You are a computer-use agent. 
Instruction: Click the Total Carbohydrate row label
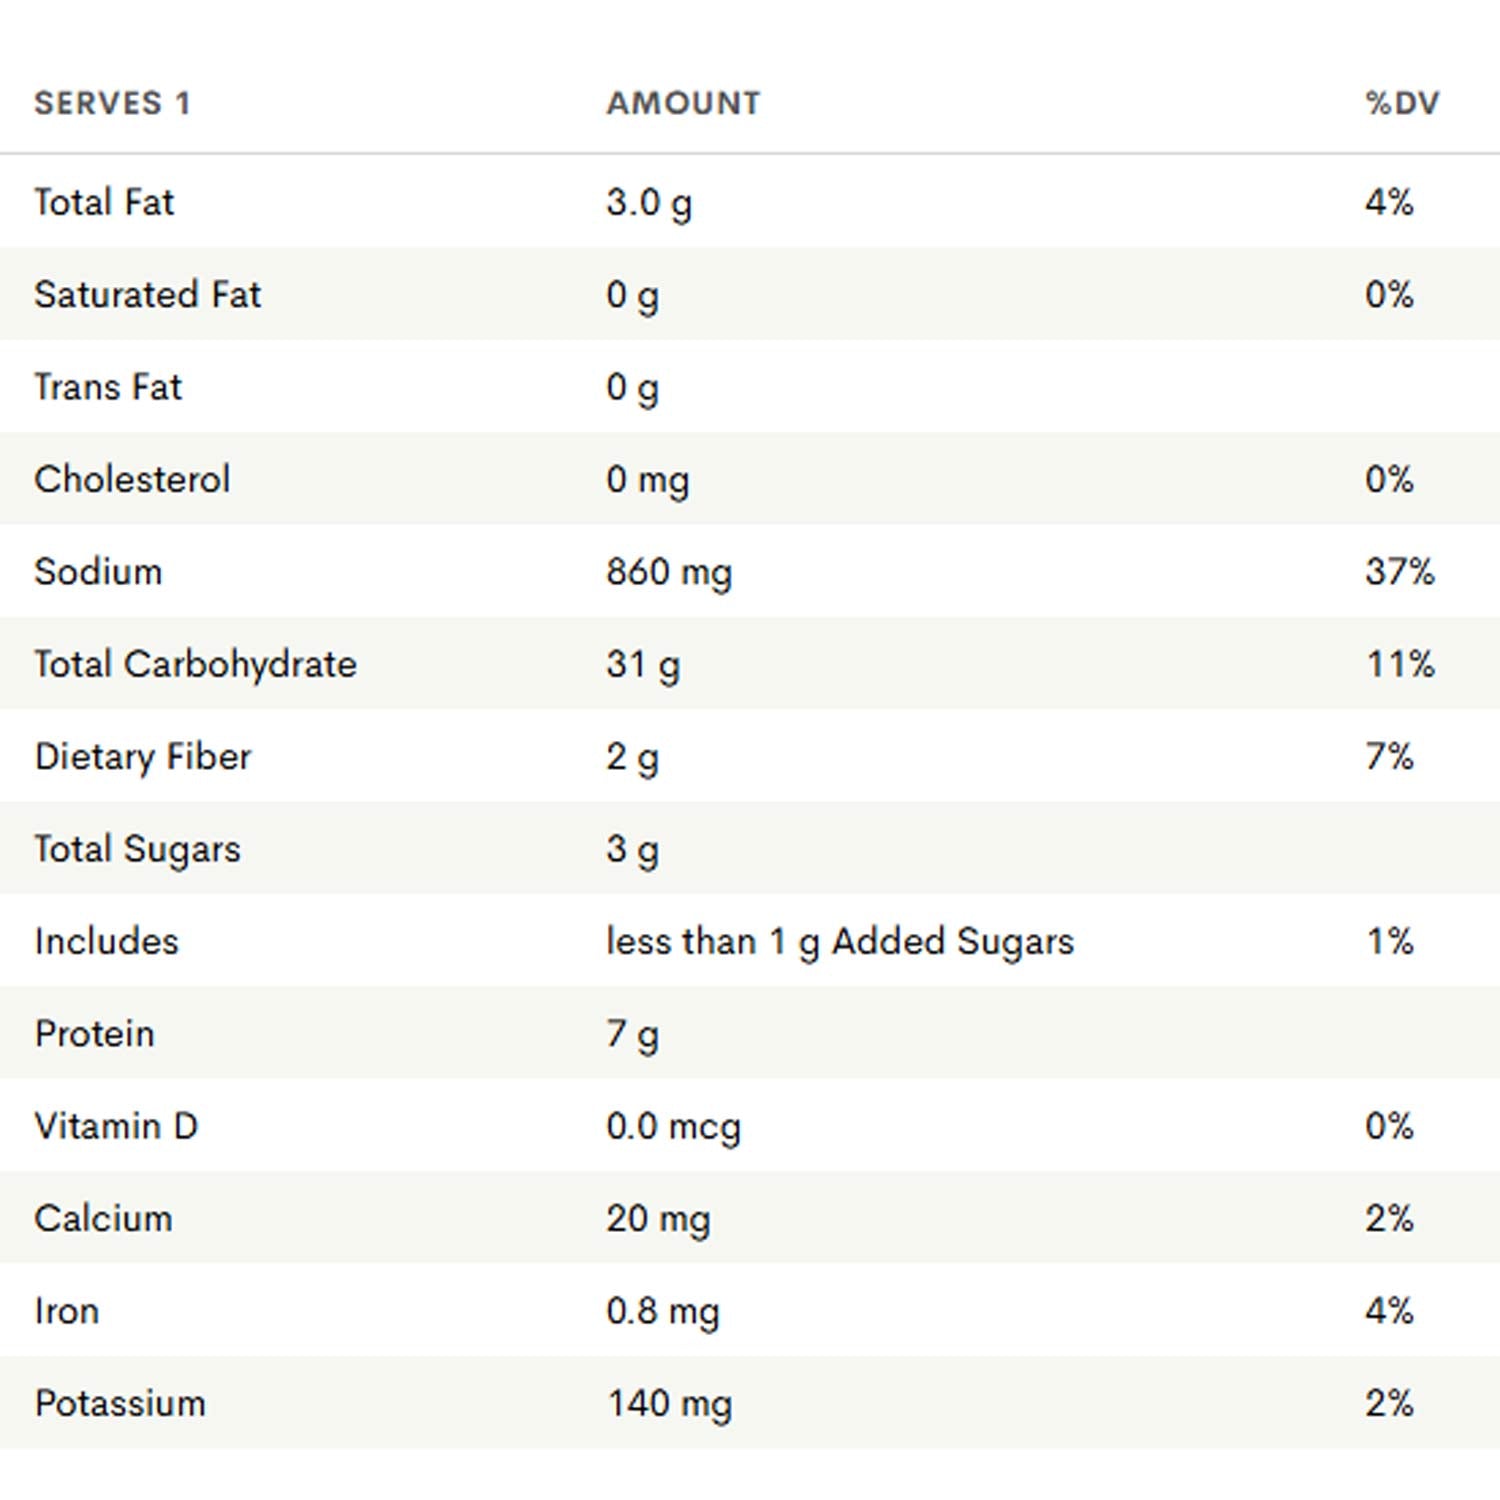click(195, 664)
